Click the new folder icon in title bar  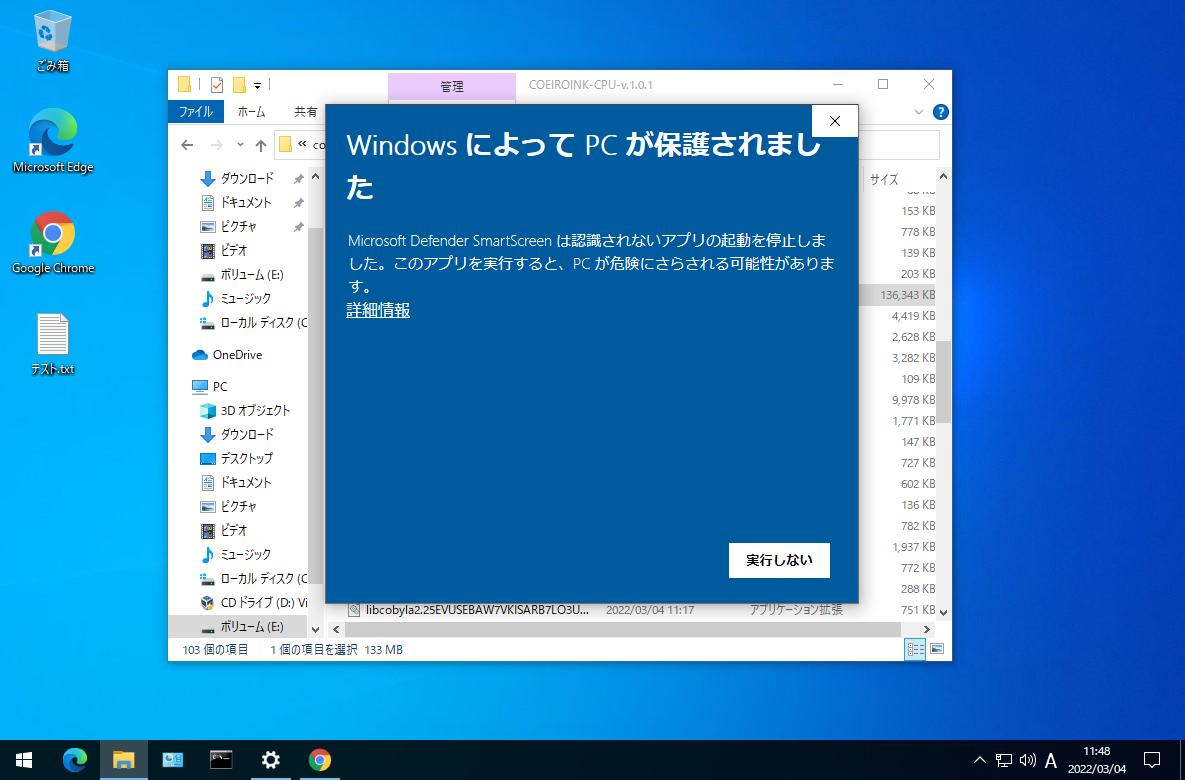point(239,85)
